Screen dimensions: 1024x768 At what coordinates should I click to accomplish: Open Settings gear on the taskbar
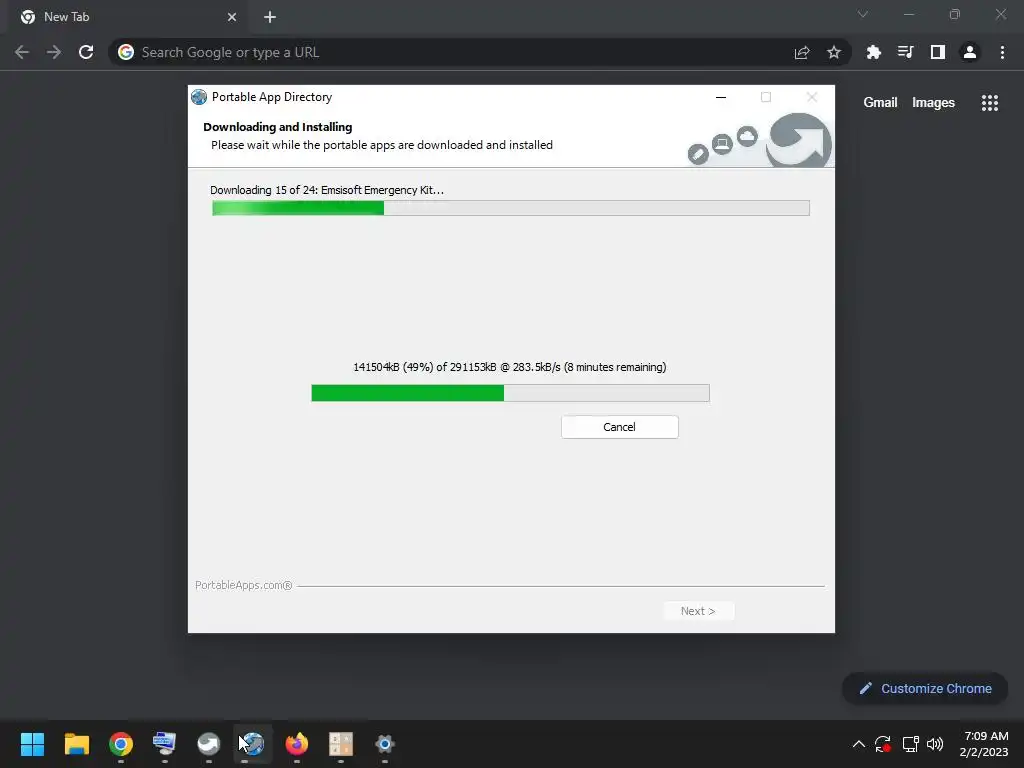(385, 744)
